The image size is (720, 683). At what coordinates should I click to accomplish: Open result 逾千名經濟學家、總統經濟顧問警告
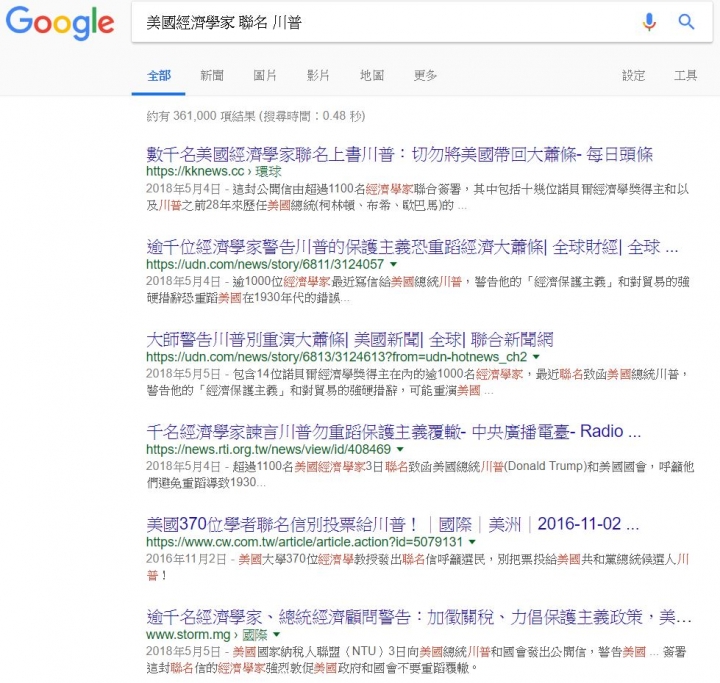click(419, 617)
